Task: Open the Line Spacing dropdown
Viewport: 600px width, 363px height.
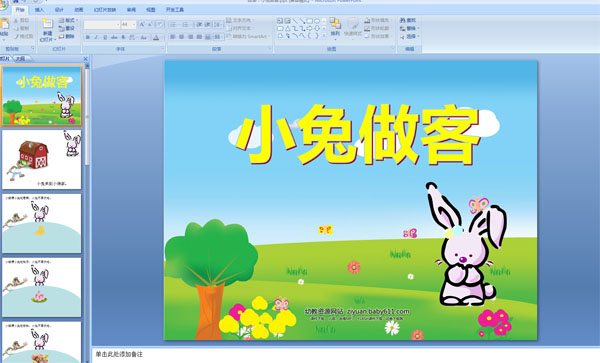Action: pos(218,25)
